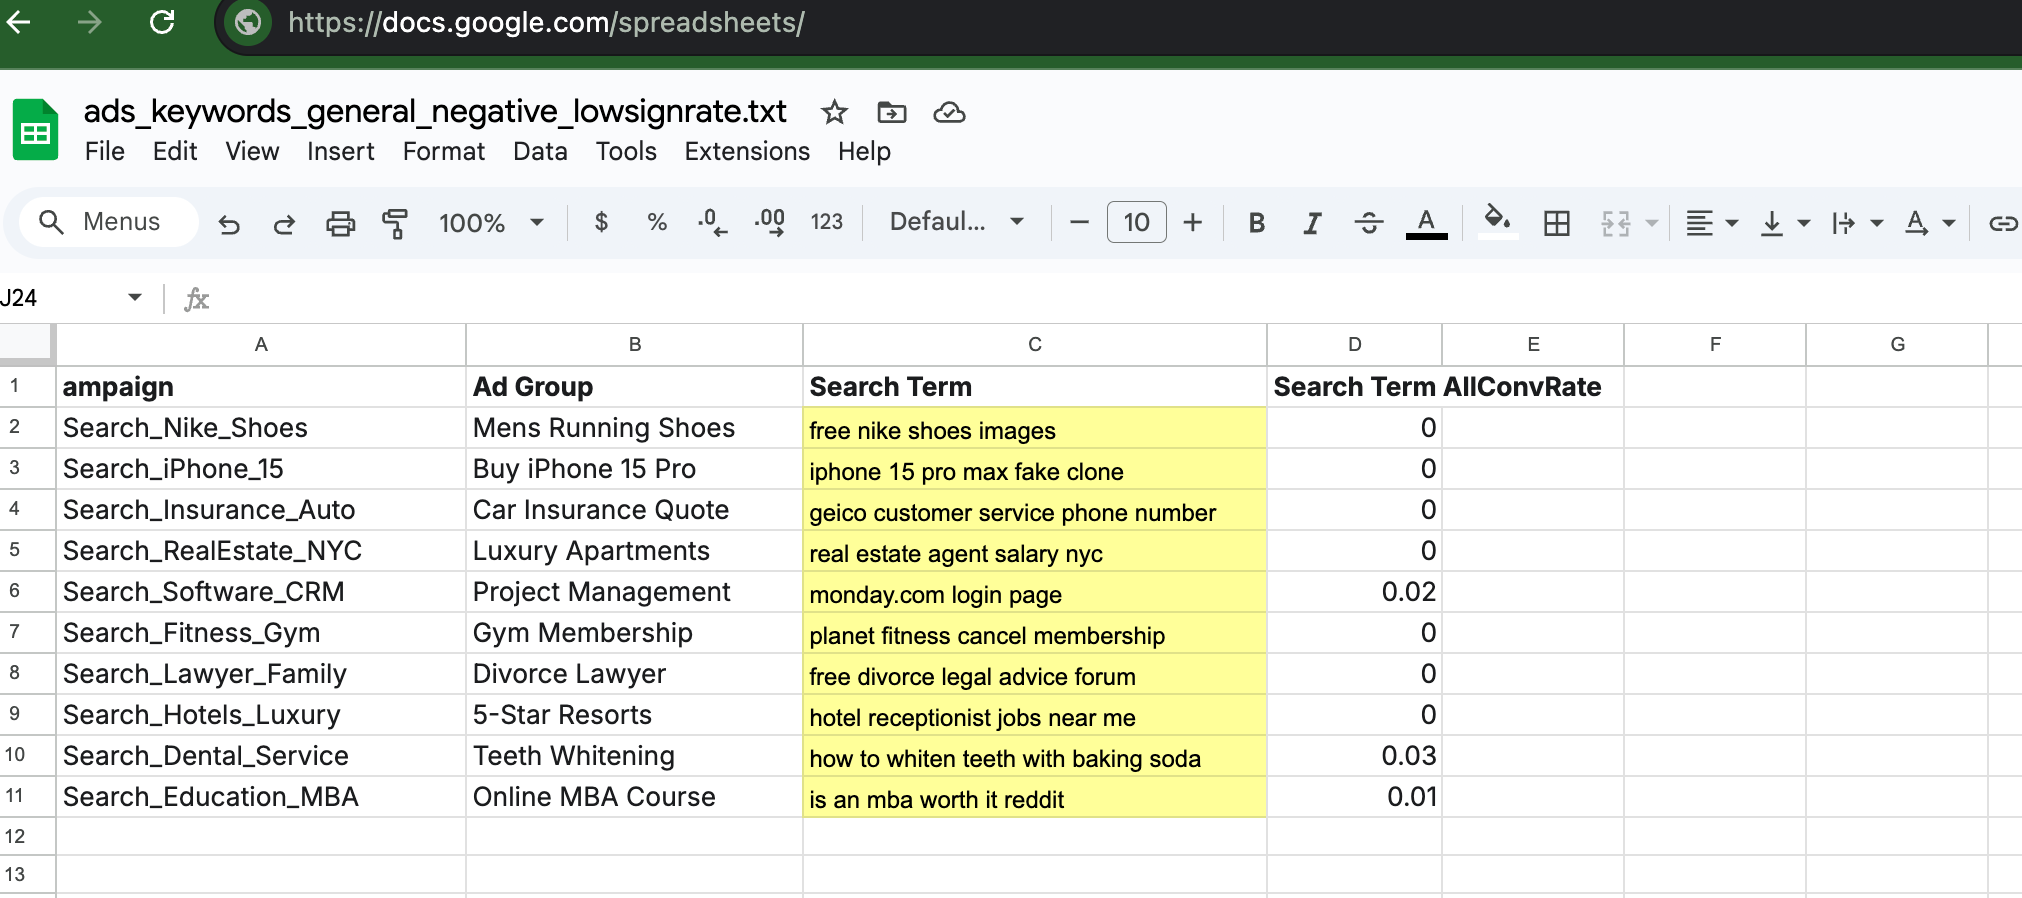
Task: Click the font size field
Action: click(x=1137, y=222)
